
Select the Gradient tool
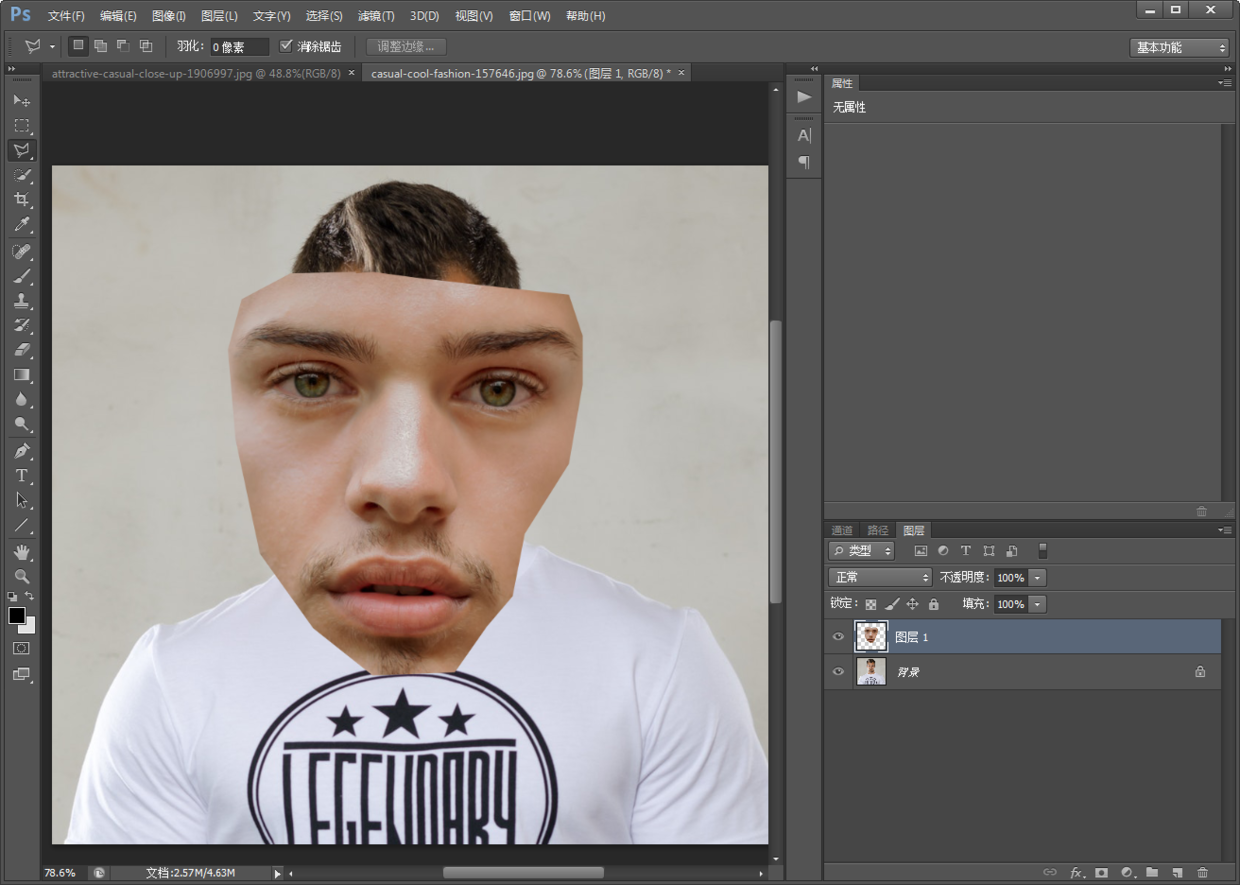(x=21, y=375)
